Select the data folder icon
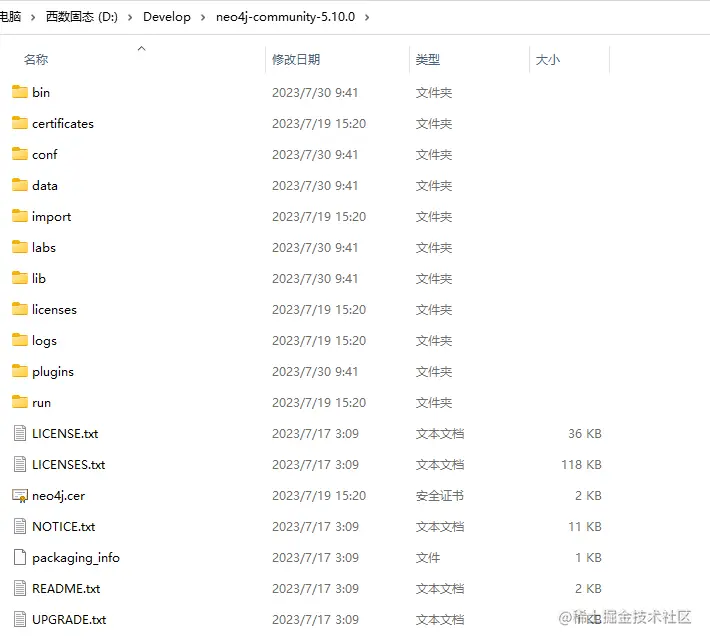The height and width of the screenshot is (644, 710). pyautogui.click(x=19, y=185)
